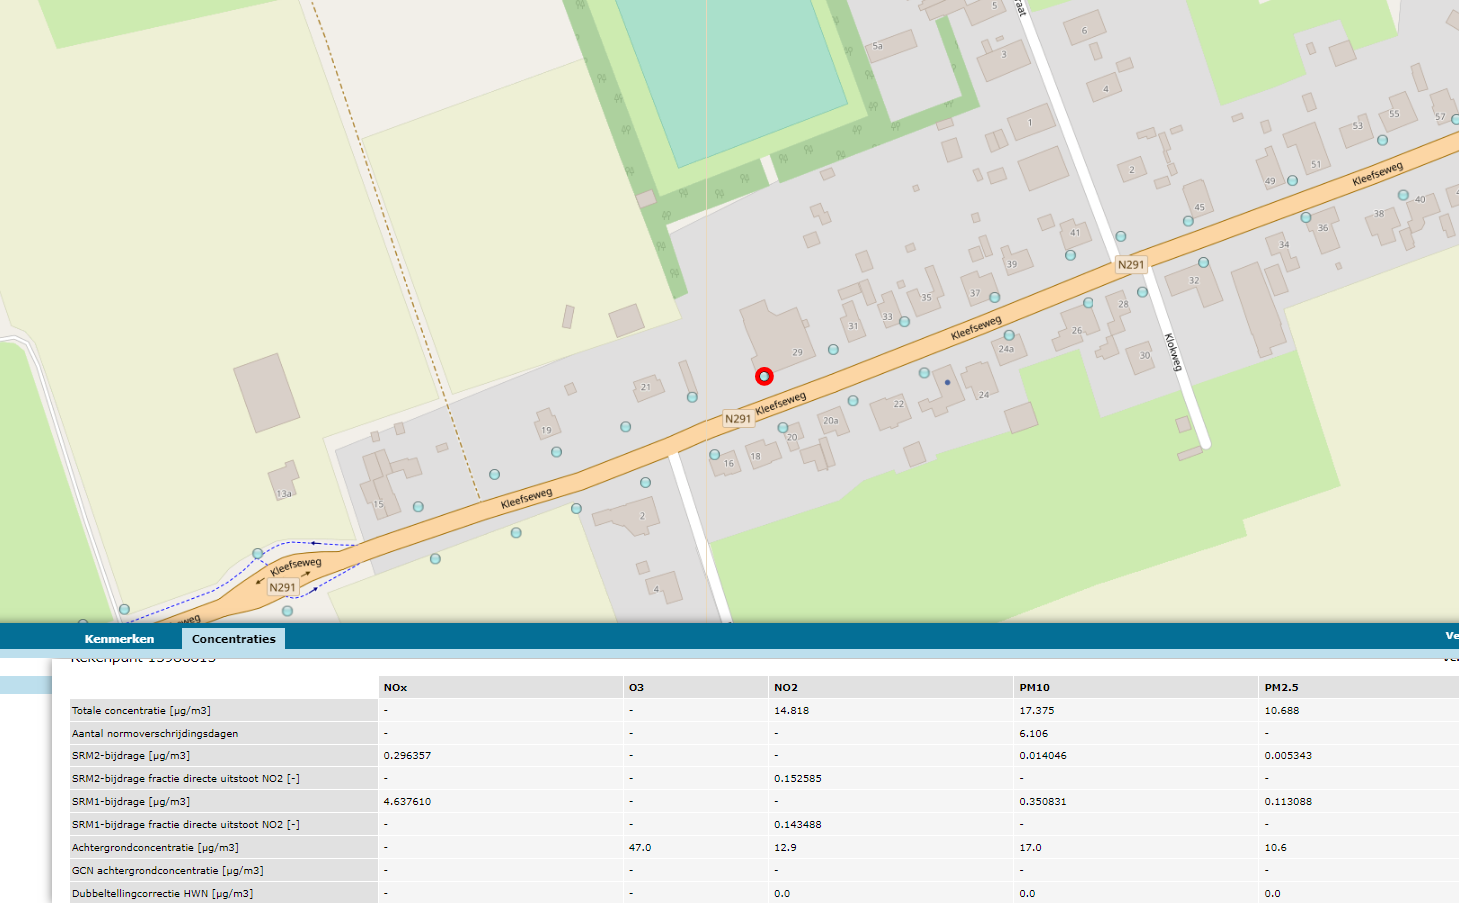Screen dimensions: 1459x903
Task: Select the calculation point right of house 19
Action: [x=556, y=452]
